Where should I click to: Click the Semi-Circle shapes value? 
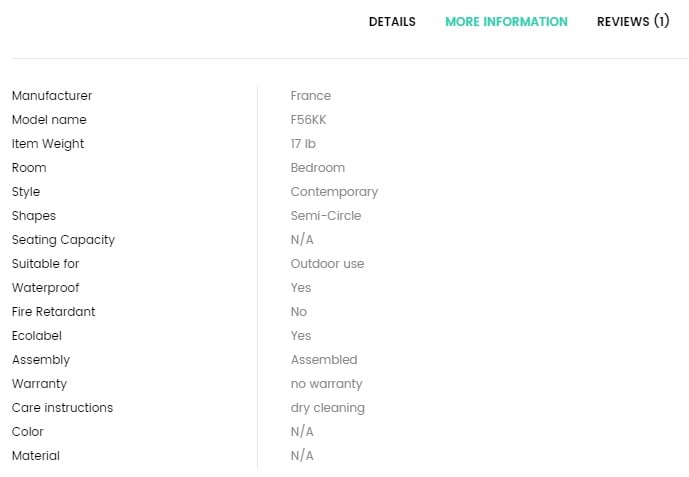(x=326, y=216)
